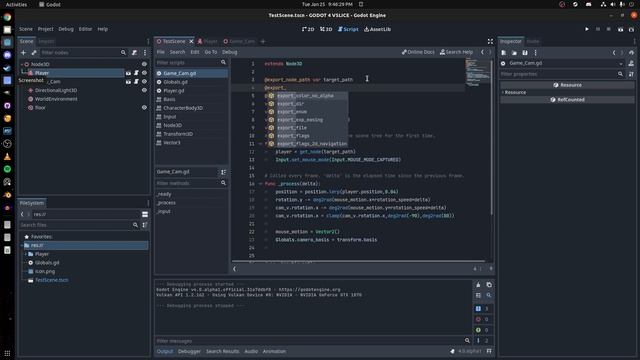Viewport: 640px width, 360px height.
Task: Run the project with the play button
Action: 587,29
